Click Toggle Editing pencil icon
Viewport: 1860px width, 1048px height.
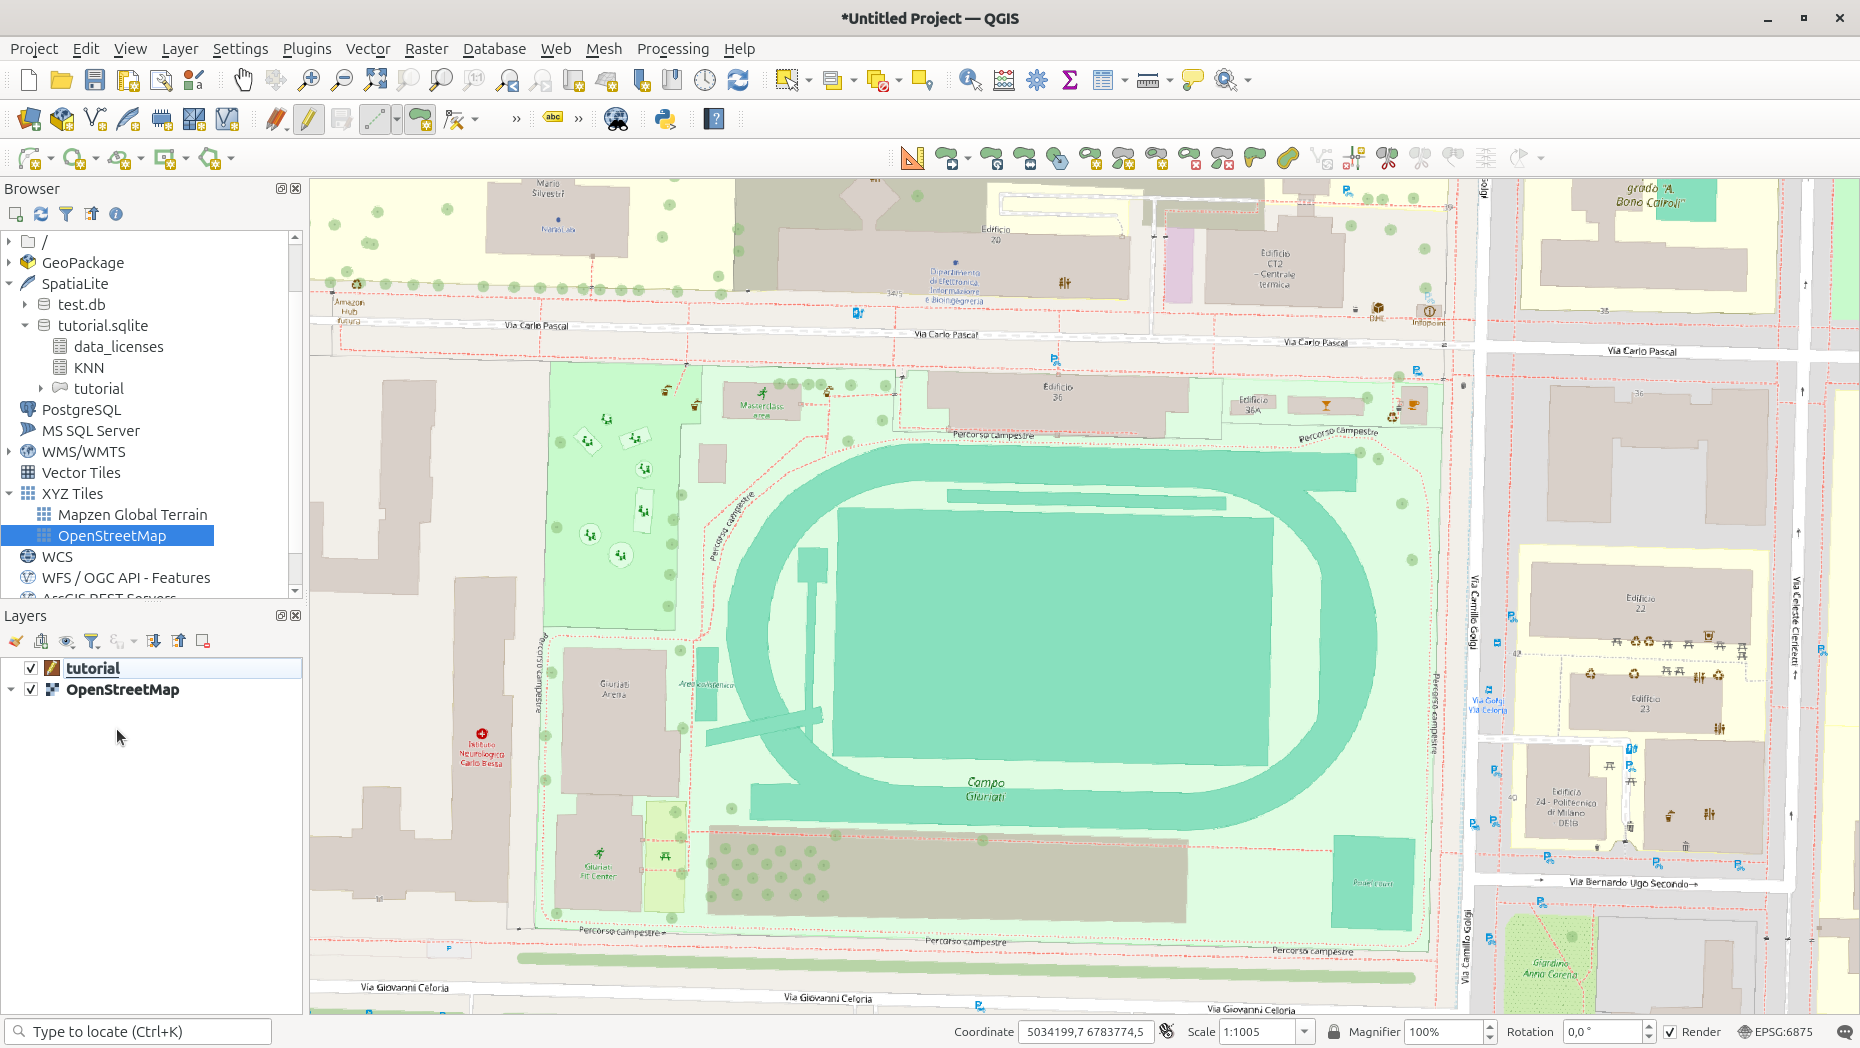click(x=308, y=119)
